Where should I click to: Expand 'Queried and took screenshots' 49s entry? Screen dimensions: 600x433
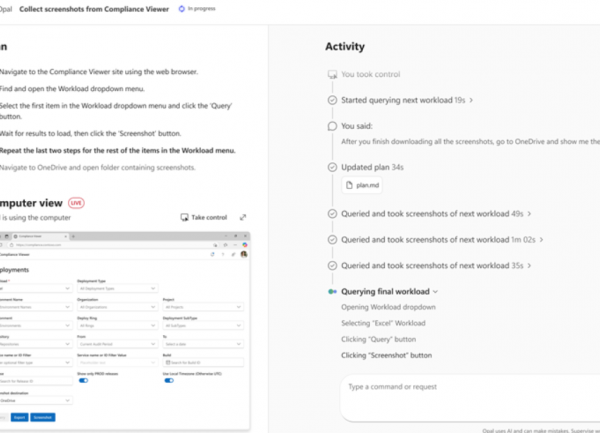pyautogui.click(x=530, y=213)
